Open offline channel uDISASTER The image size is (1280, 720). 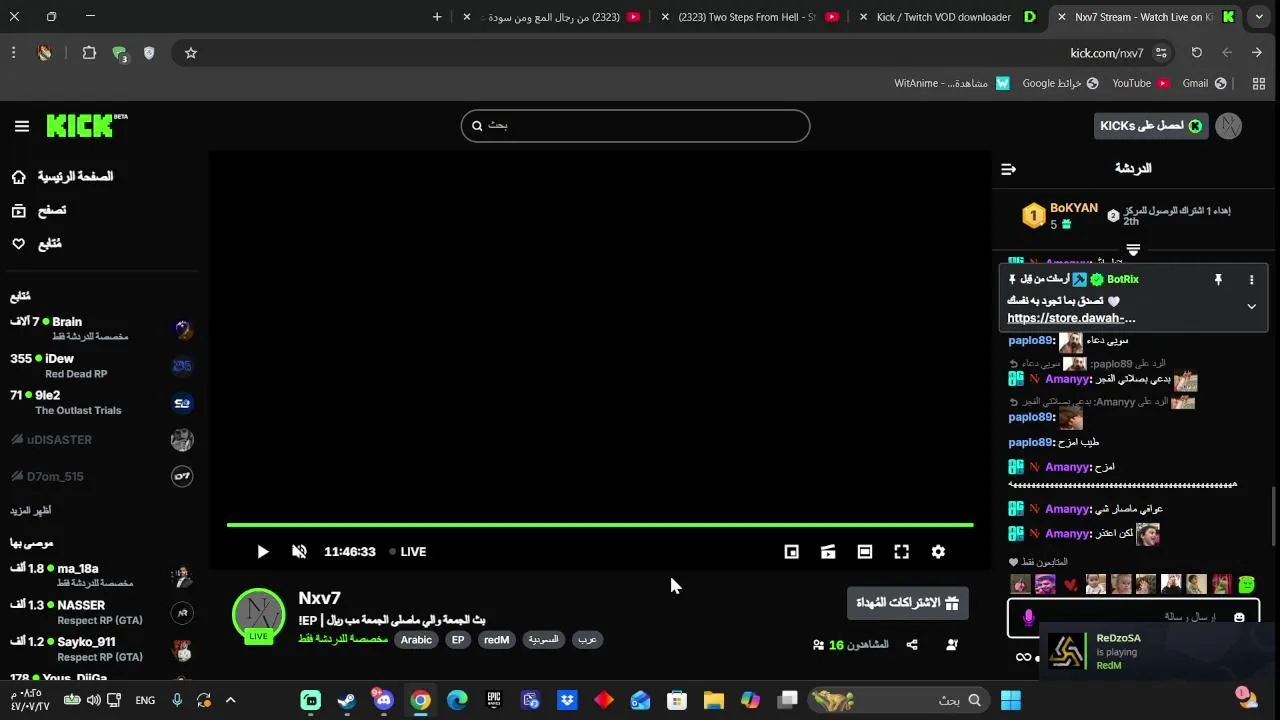(100, 440)
